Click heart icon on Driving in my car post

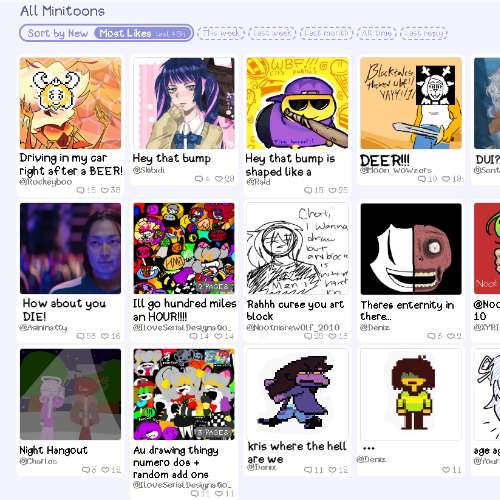pyautogui.click(x=105, y=190)
